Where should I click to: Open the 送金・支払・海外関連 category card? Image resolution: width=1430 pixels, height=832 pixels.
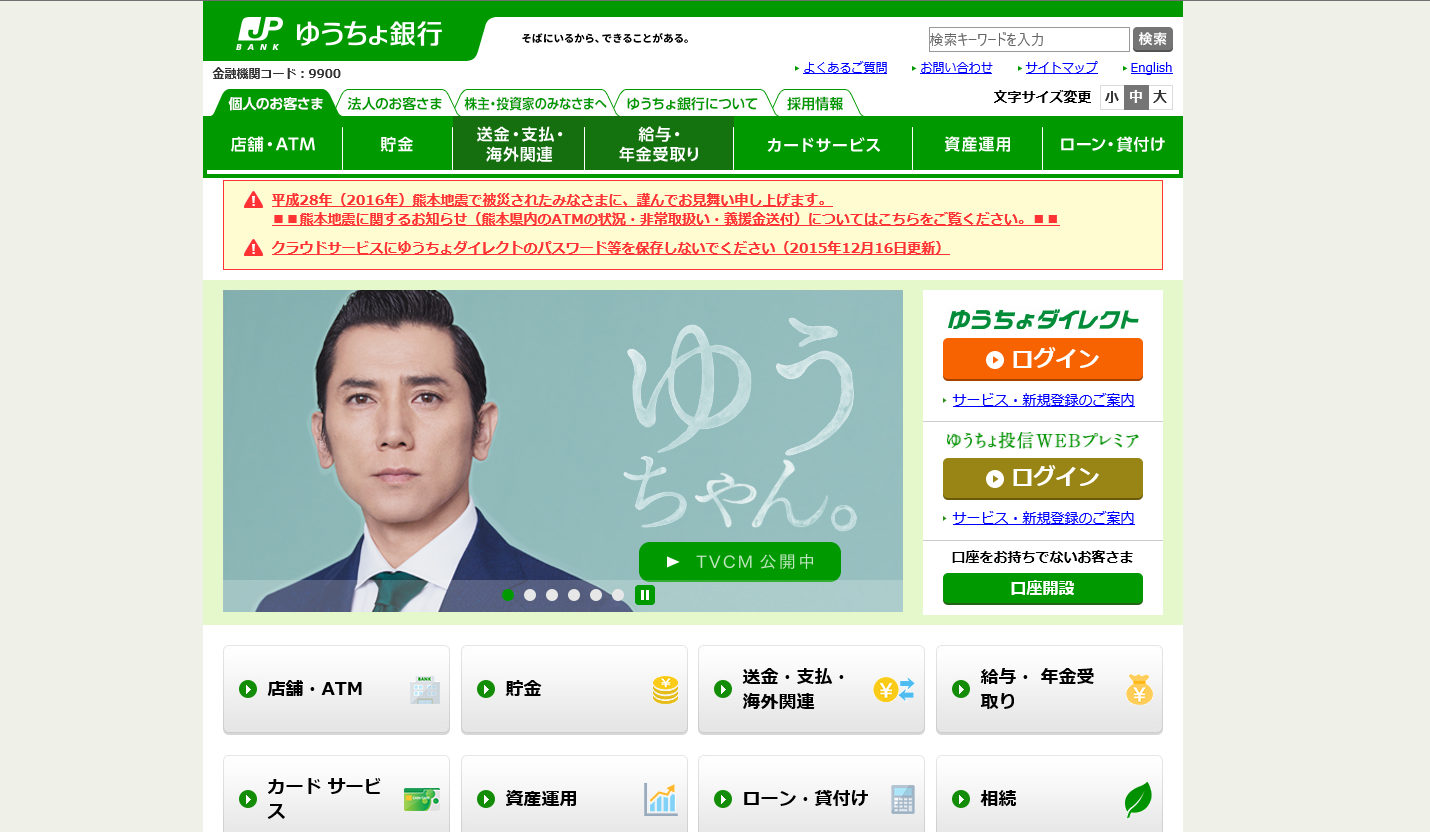[811, 689]
